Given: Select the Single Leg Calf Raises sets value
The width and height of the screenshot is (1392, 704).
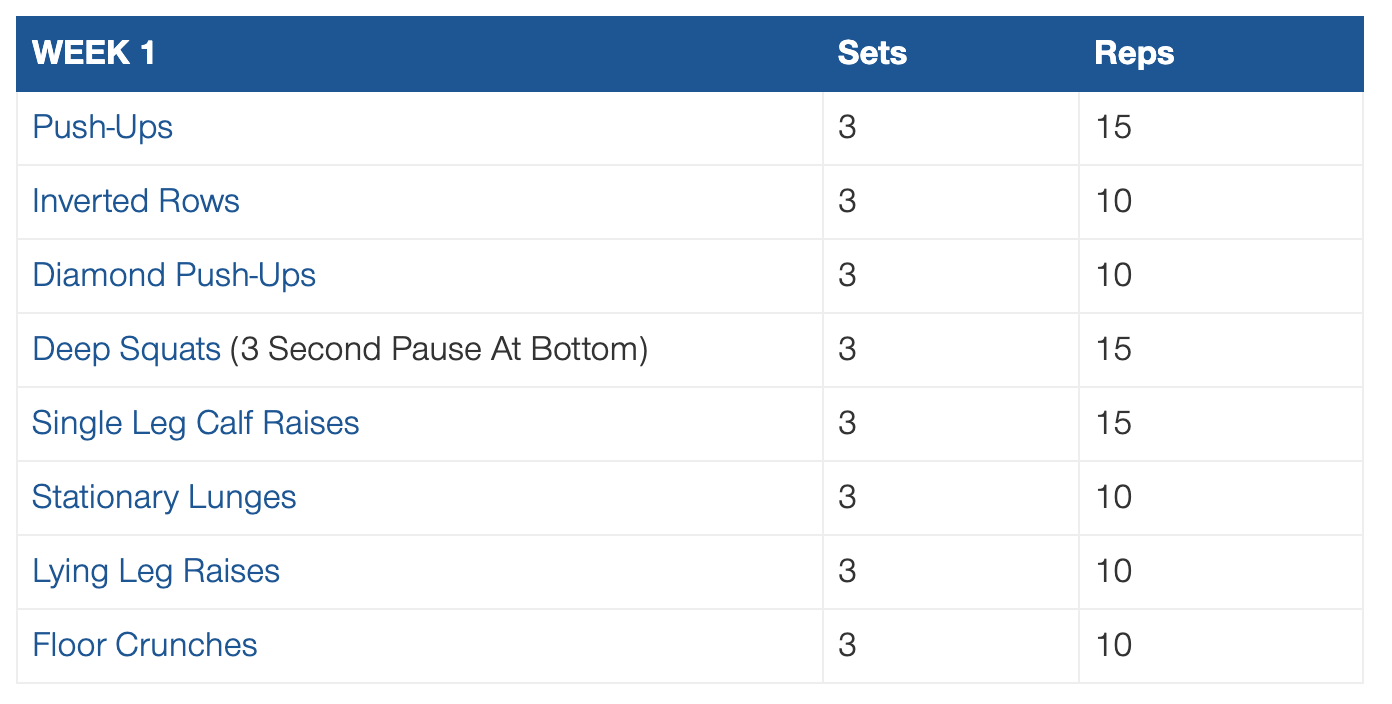Looking at the screenshot, I should click(847, 423).
